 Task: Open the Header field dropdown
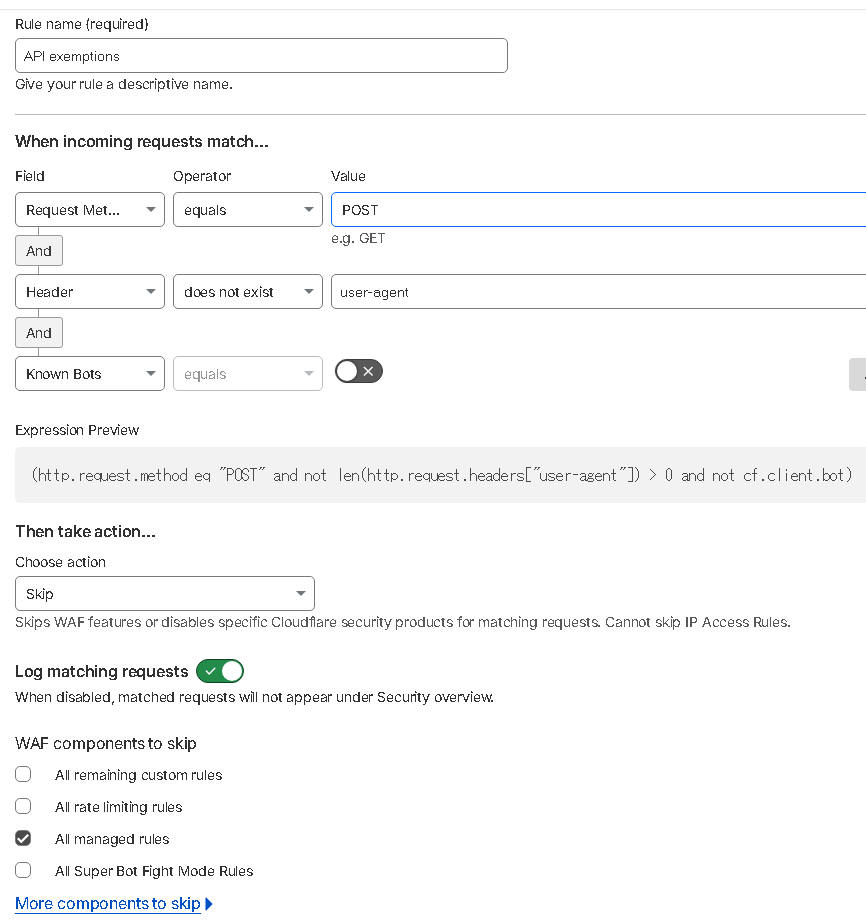point(90,292)
